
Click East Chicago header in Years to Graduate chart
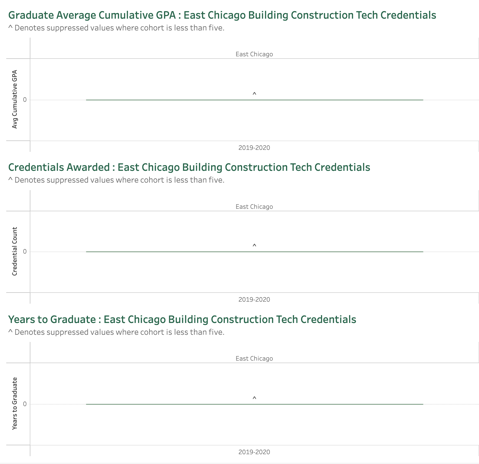coord(254,358)
